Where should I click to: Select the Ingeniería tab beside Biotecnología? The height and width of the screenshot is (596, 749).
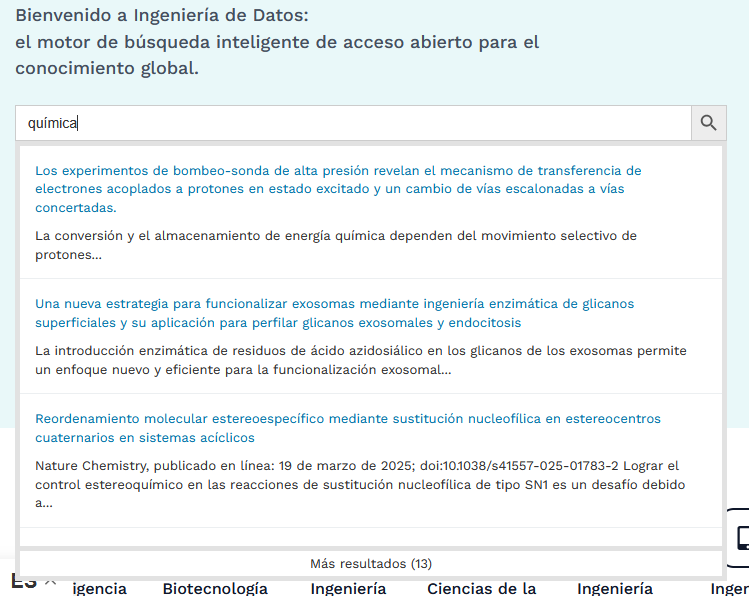tap(348, 588)
